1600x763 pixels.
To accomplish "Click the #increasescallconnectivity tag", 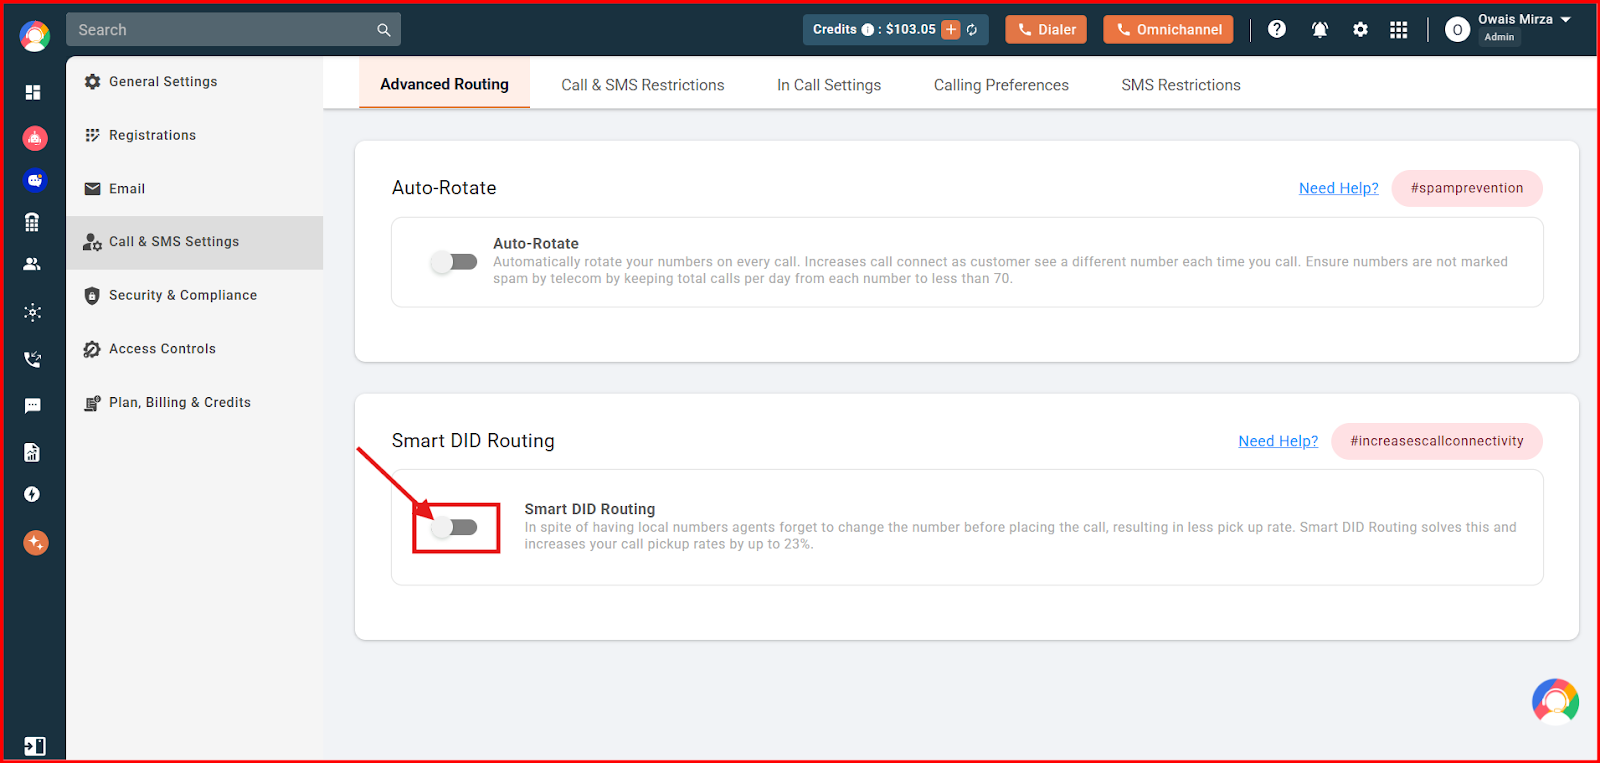I will click(x=1437, y=441).
